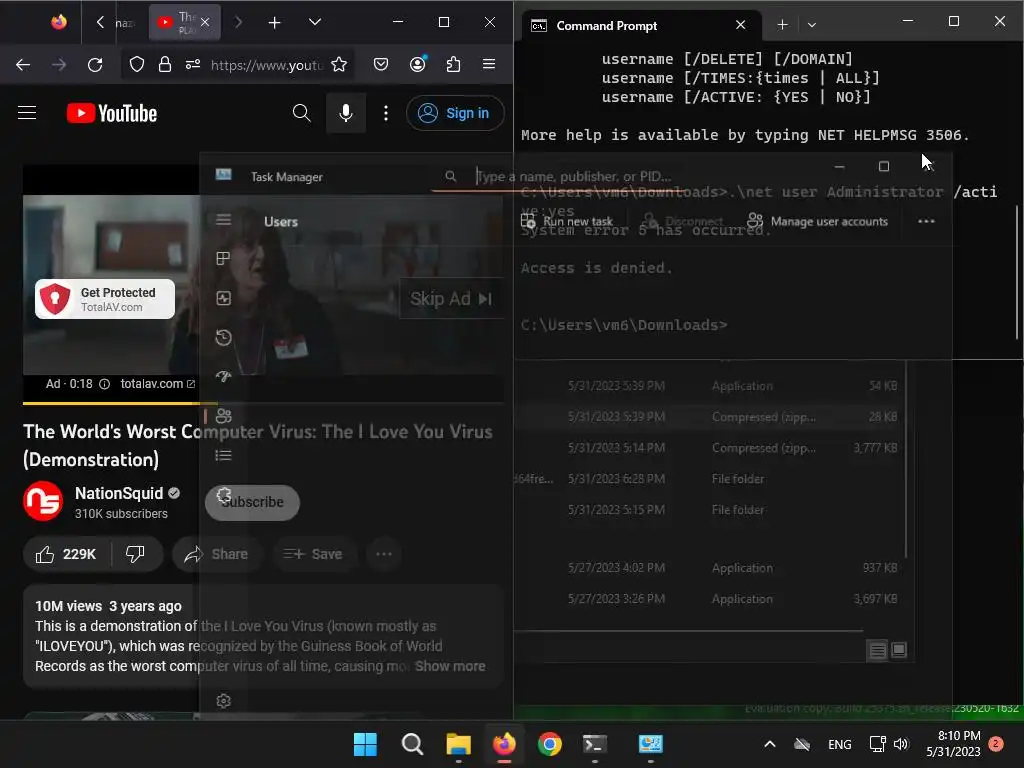The height and width of the screenshot is (768, 1024).
Task: Open Task Manager Details page icon
Action: click(x=223, y=456)
